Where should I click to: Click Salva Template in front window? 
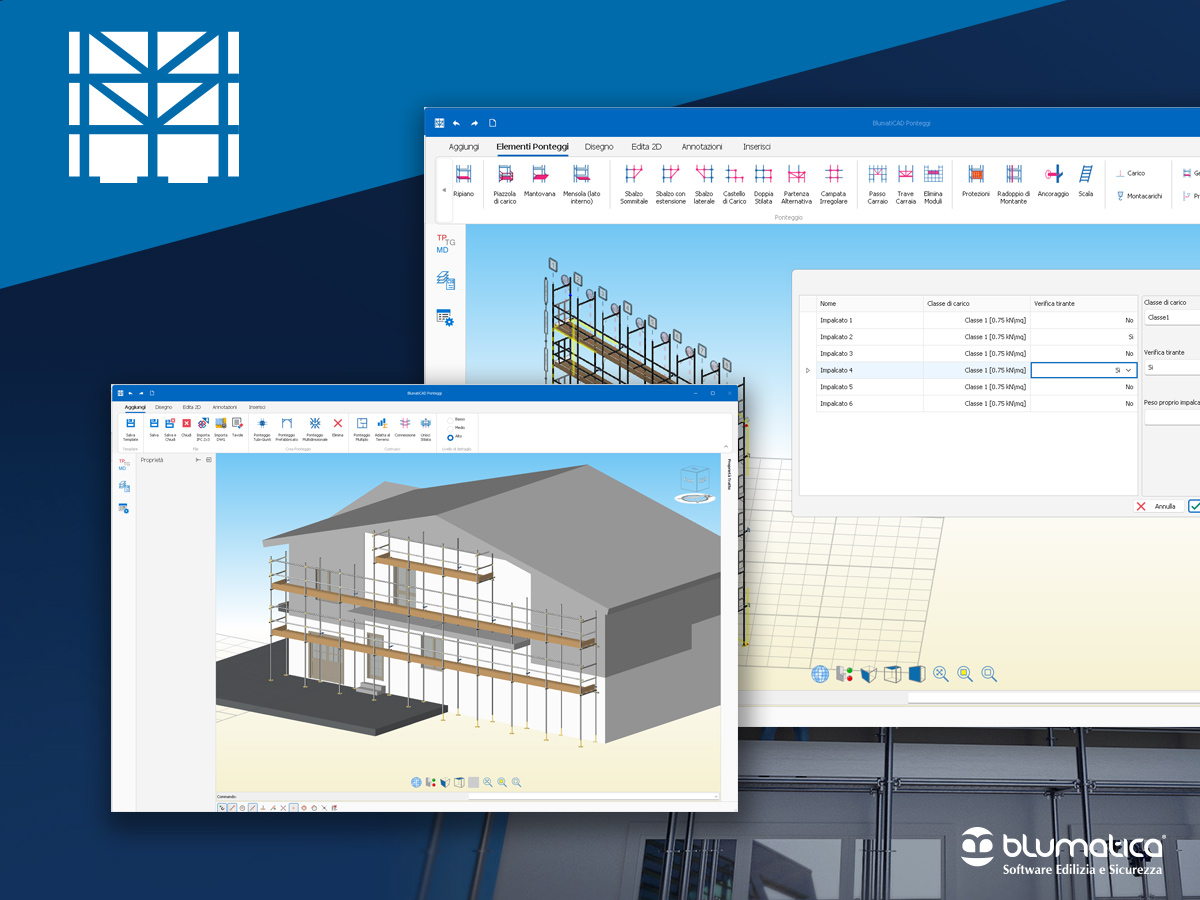(131, 429)
